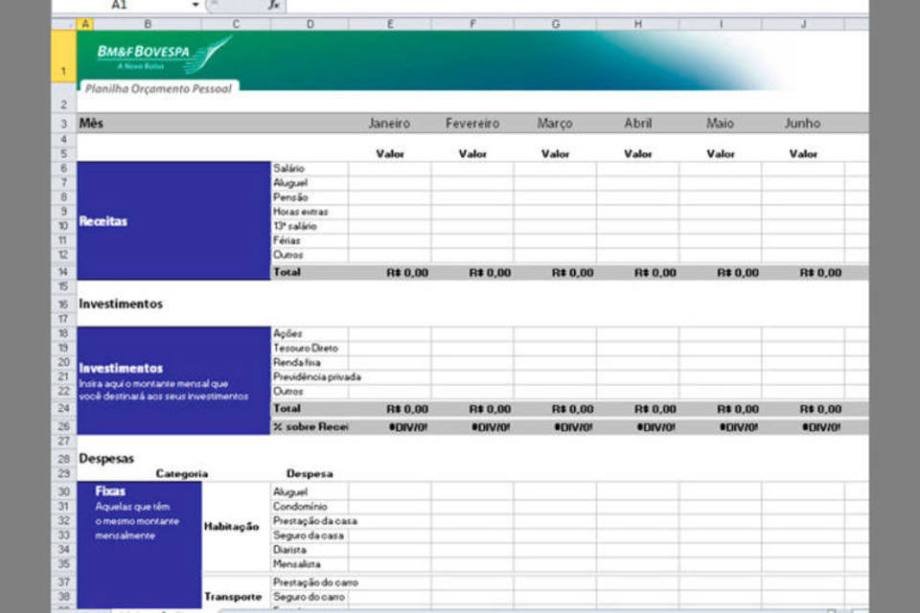Click the BM&F Bovespa logo
Screen dimensions: 920x613
pyautogui.click(x=162, y=55)
